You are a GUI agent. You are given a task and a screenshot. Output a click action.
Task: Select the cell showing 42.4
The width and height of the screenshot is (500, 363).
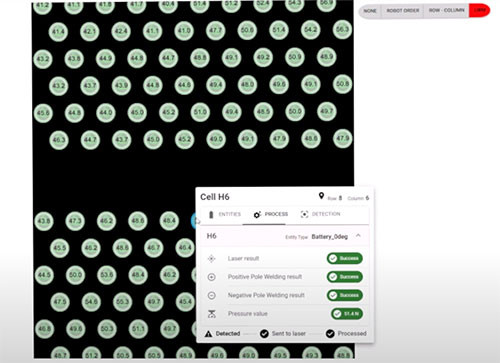121,31
